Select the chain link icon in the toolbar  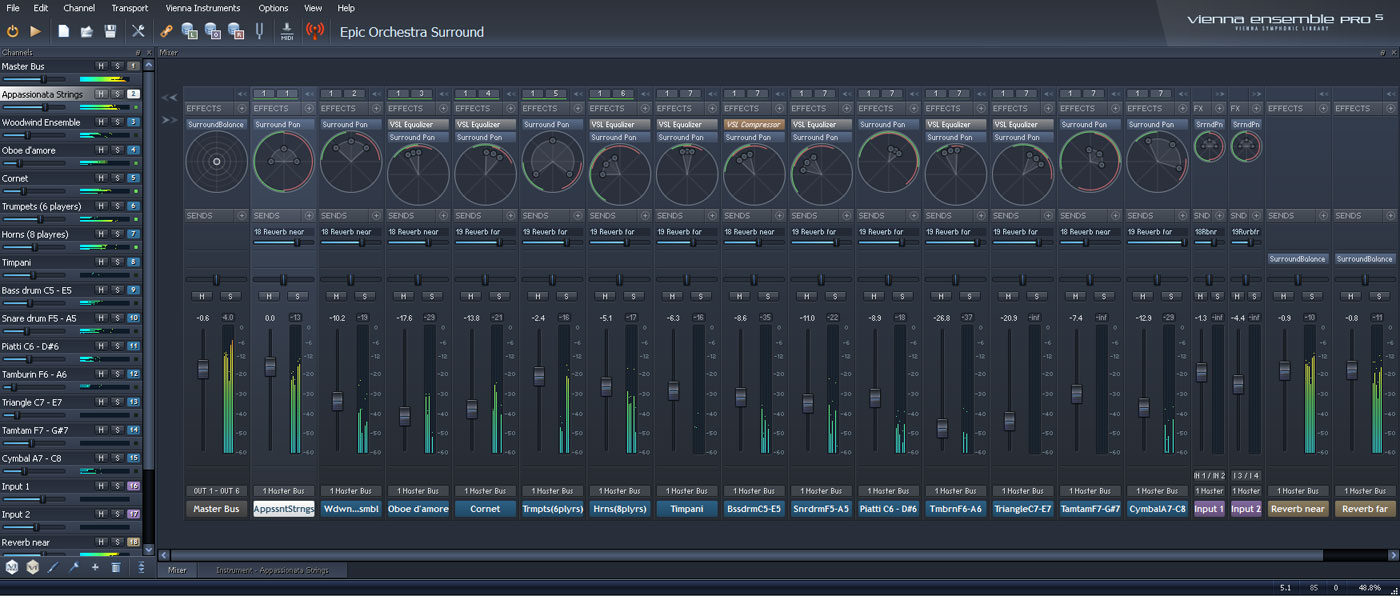click(x=166, y=31)
